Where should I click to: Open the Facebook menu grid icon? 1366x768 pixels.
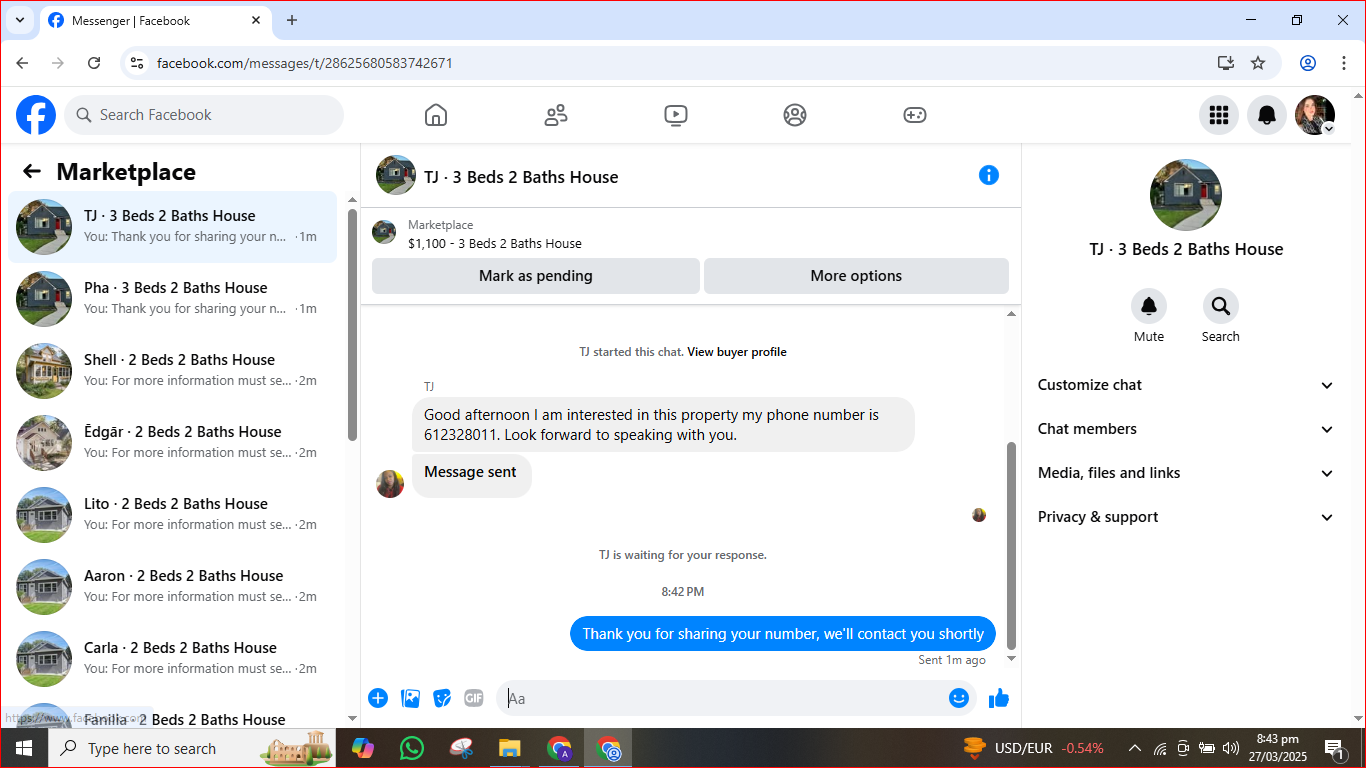[x=1219, y=115]
